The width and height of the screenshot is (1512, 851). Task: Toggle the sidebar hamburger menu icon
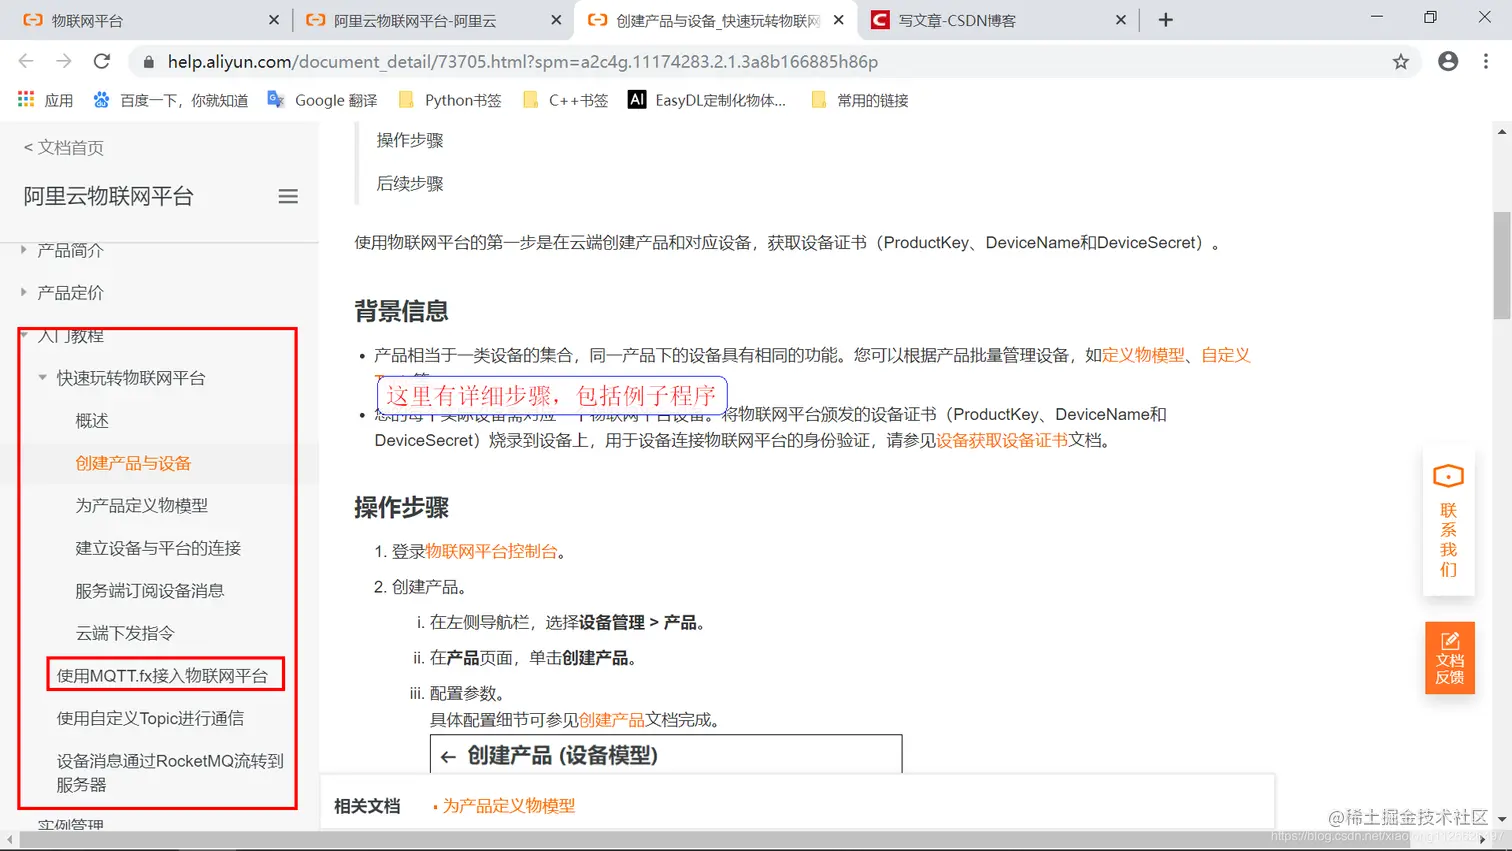(x=288, y=196)
